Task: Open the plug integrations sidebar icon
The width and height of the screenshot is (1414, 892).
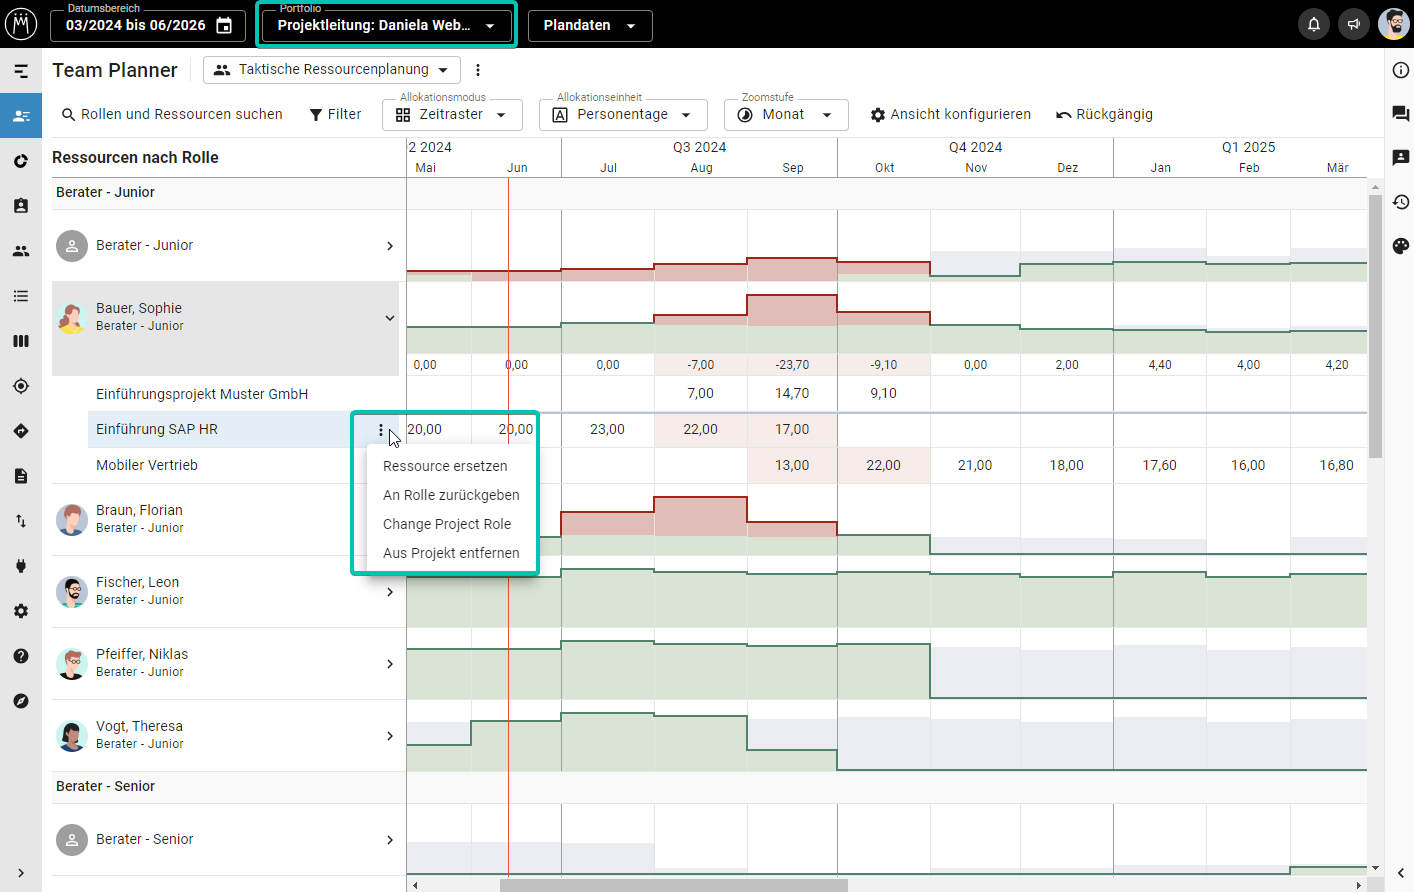Action: [x=21, y=566]
